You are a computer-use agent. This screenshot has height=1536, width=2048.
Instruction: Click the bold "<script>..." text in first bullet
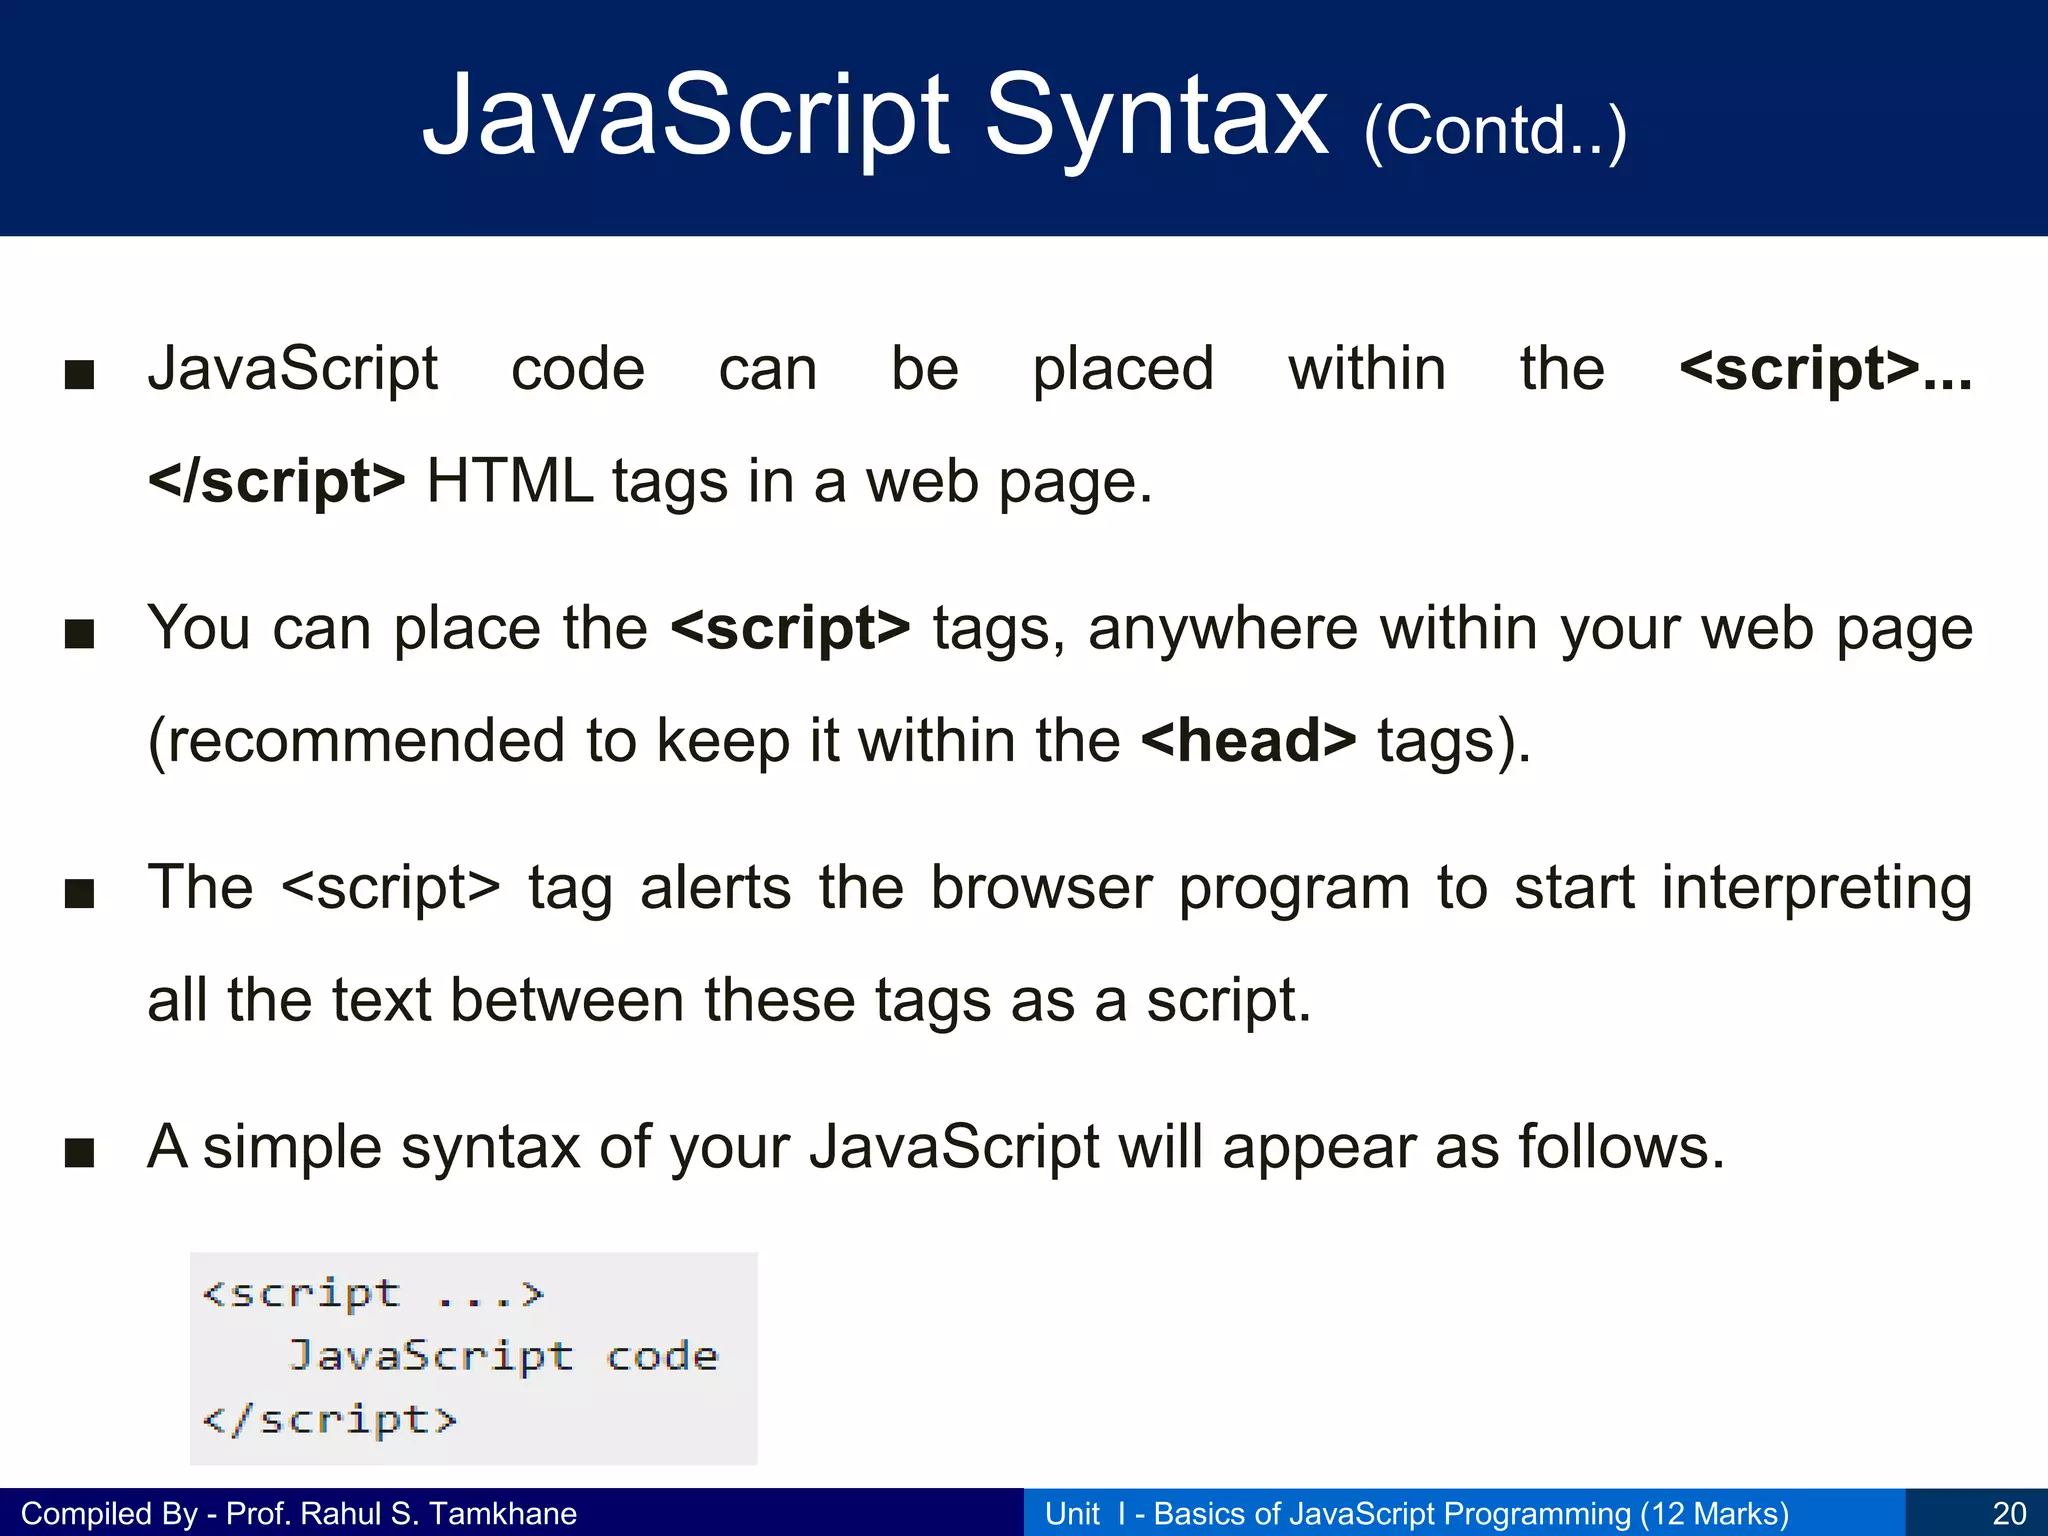[x=1826, y=368]
